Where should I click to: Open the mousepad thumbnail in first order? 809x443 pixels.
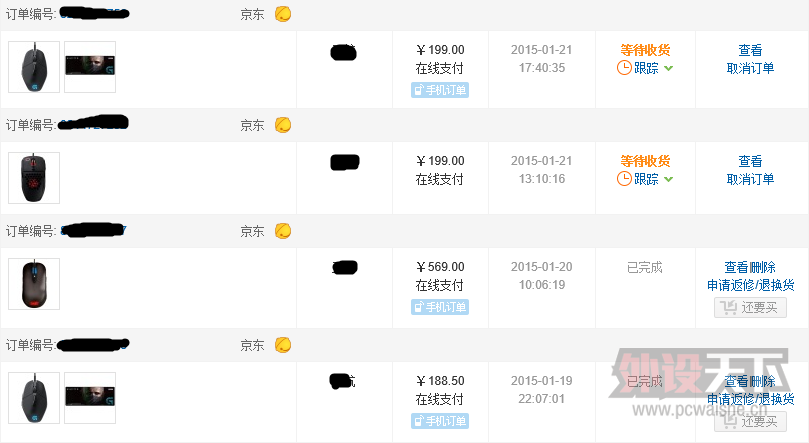pyautogui.click(x=90, y=67)
